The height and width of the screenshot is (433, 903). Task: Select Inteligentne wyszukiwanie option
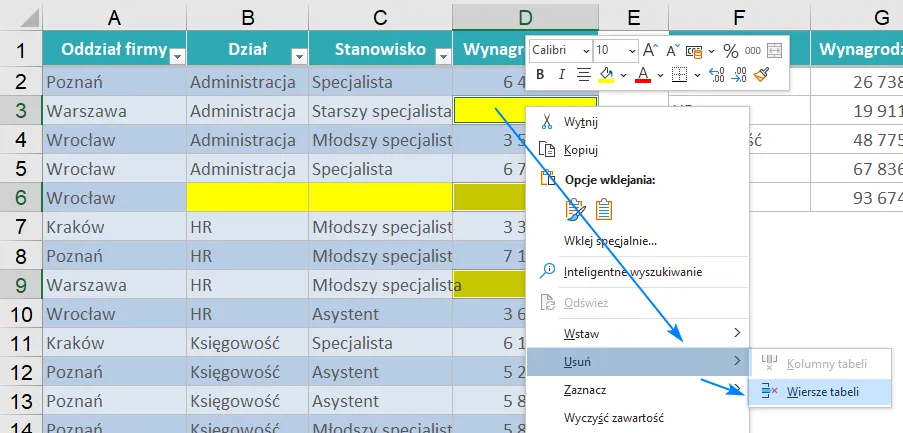tap(638, 272)
